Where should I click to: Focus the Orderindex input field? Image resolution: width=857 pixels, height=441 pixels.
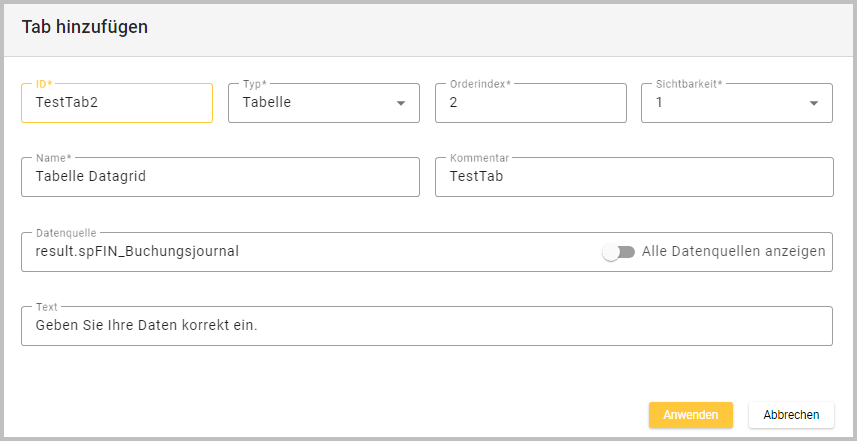[530, 103]
